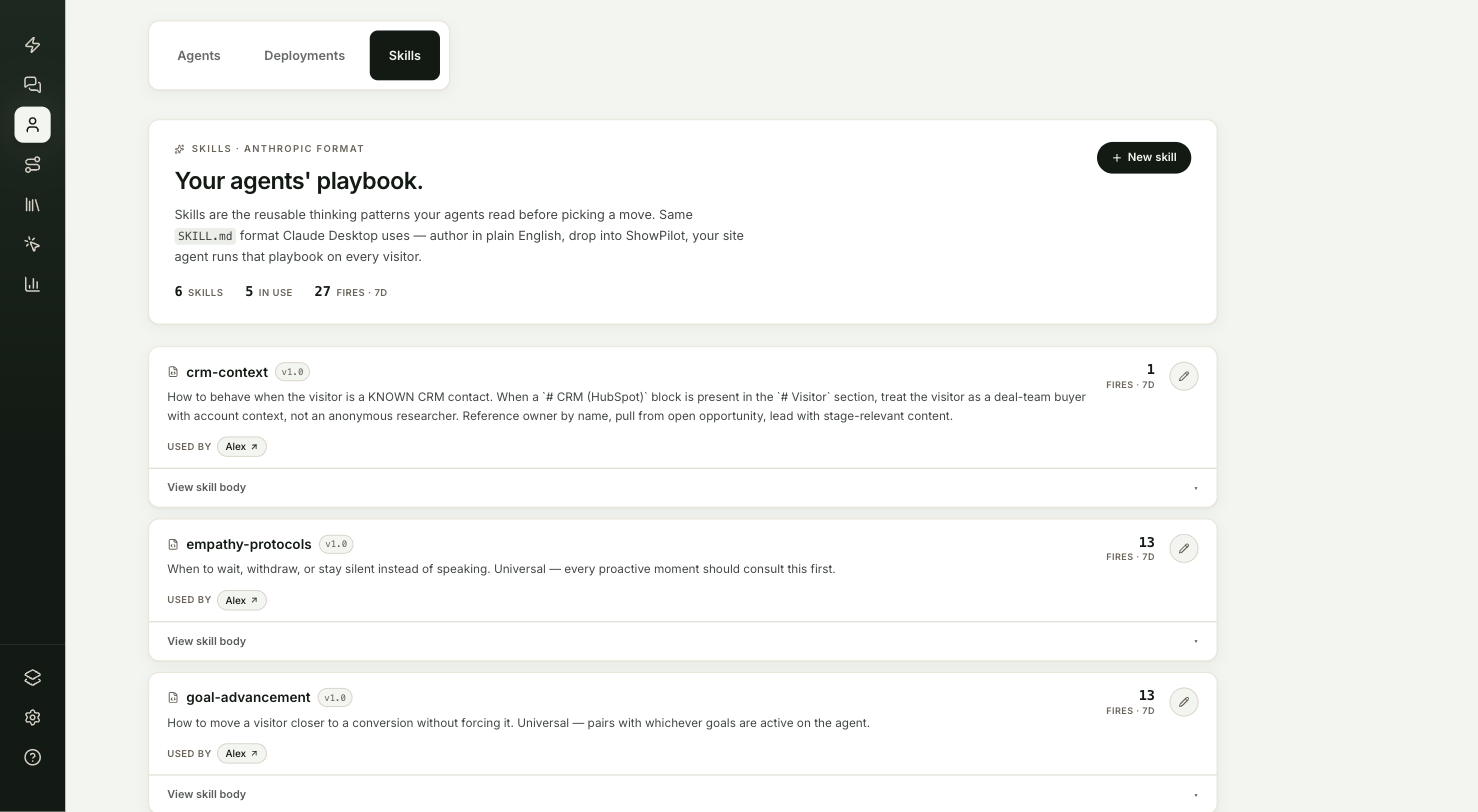1478x812 pixels.
Task: Click 'Your agents' playbook.' heading
Action: pos(299,181)
